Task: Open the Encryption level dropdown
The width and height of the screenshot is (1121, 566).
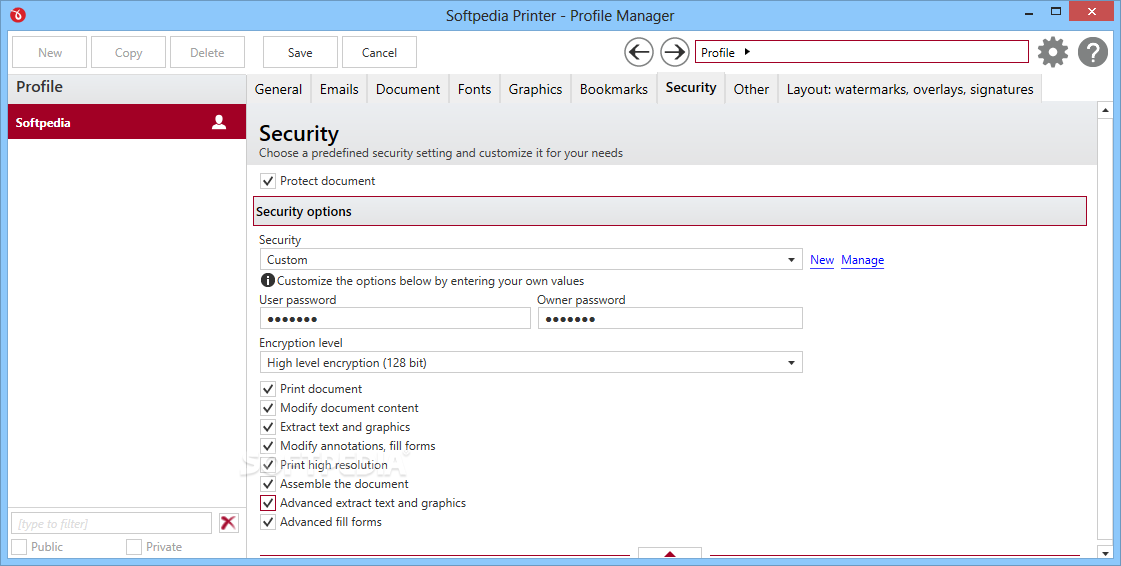Action: (530, 362)
